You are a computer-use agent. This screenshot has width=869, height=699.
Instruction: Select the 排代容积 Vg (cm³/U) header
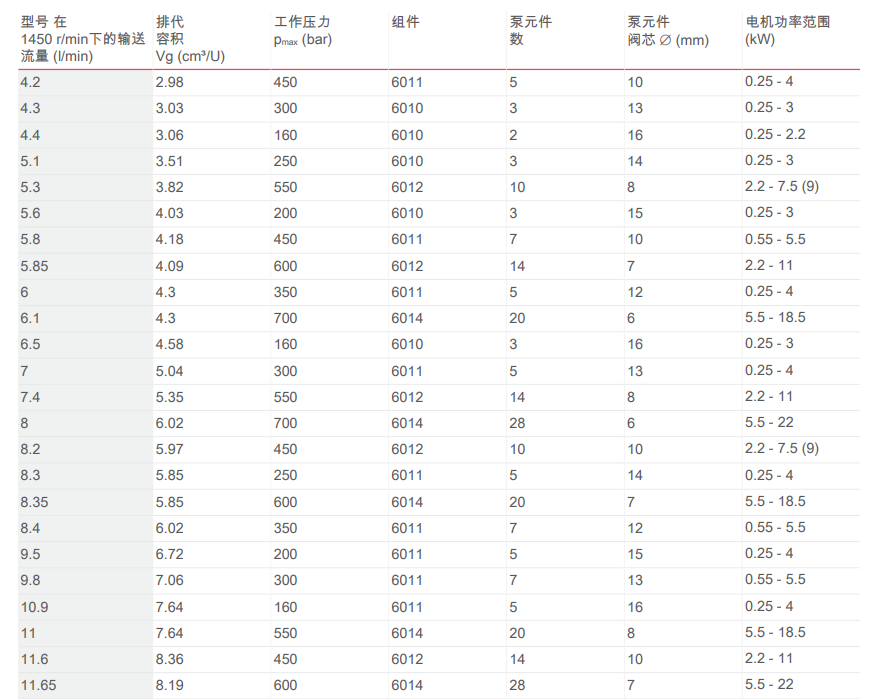[x=190, y=39]
